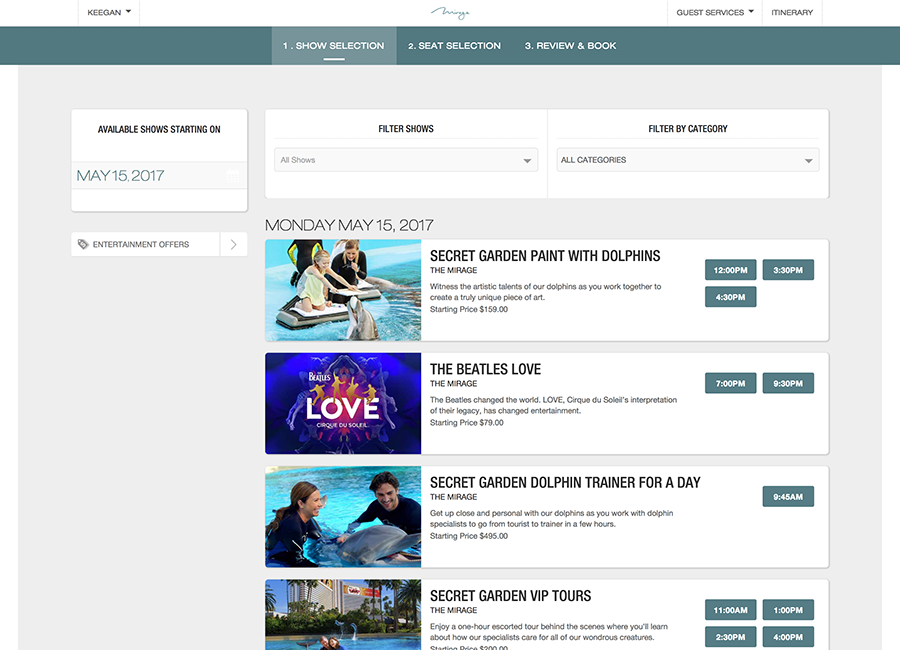Open the Paint With Dolphins photo thumbnail
The height and width of the screenshot is (650, 900).
pyautogui.click(x=343, y=290)
